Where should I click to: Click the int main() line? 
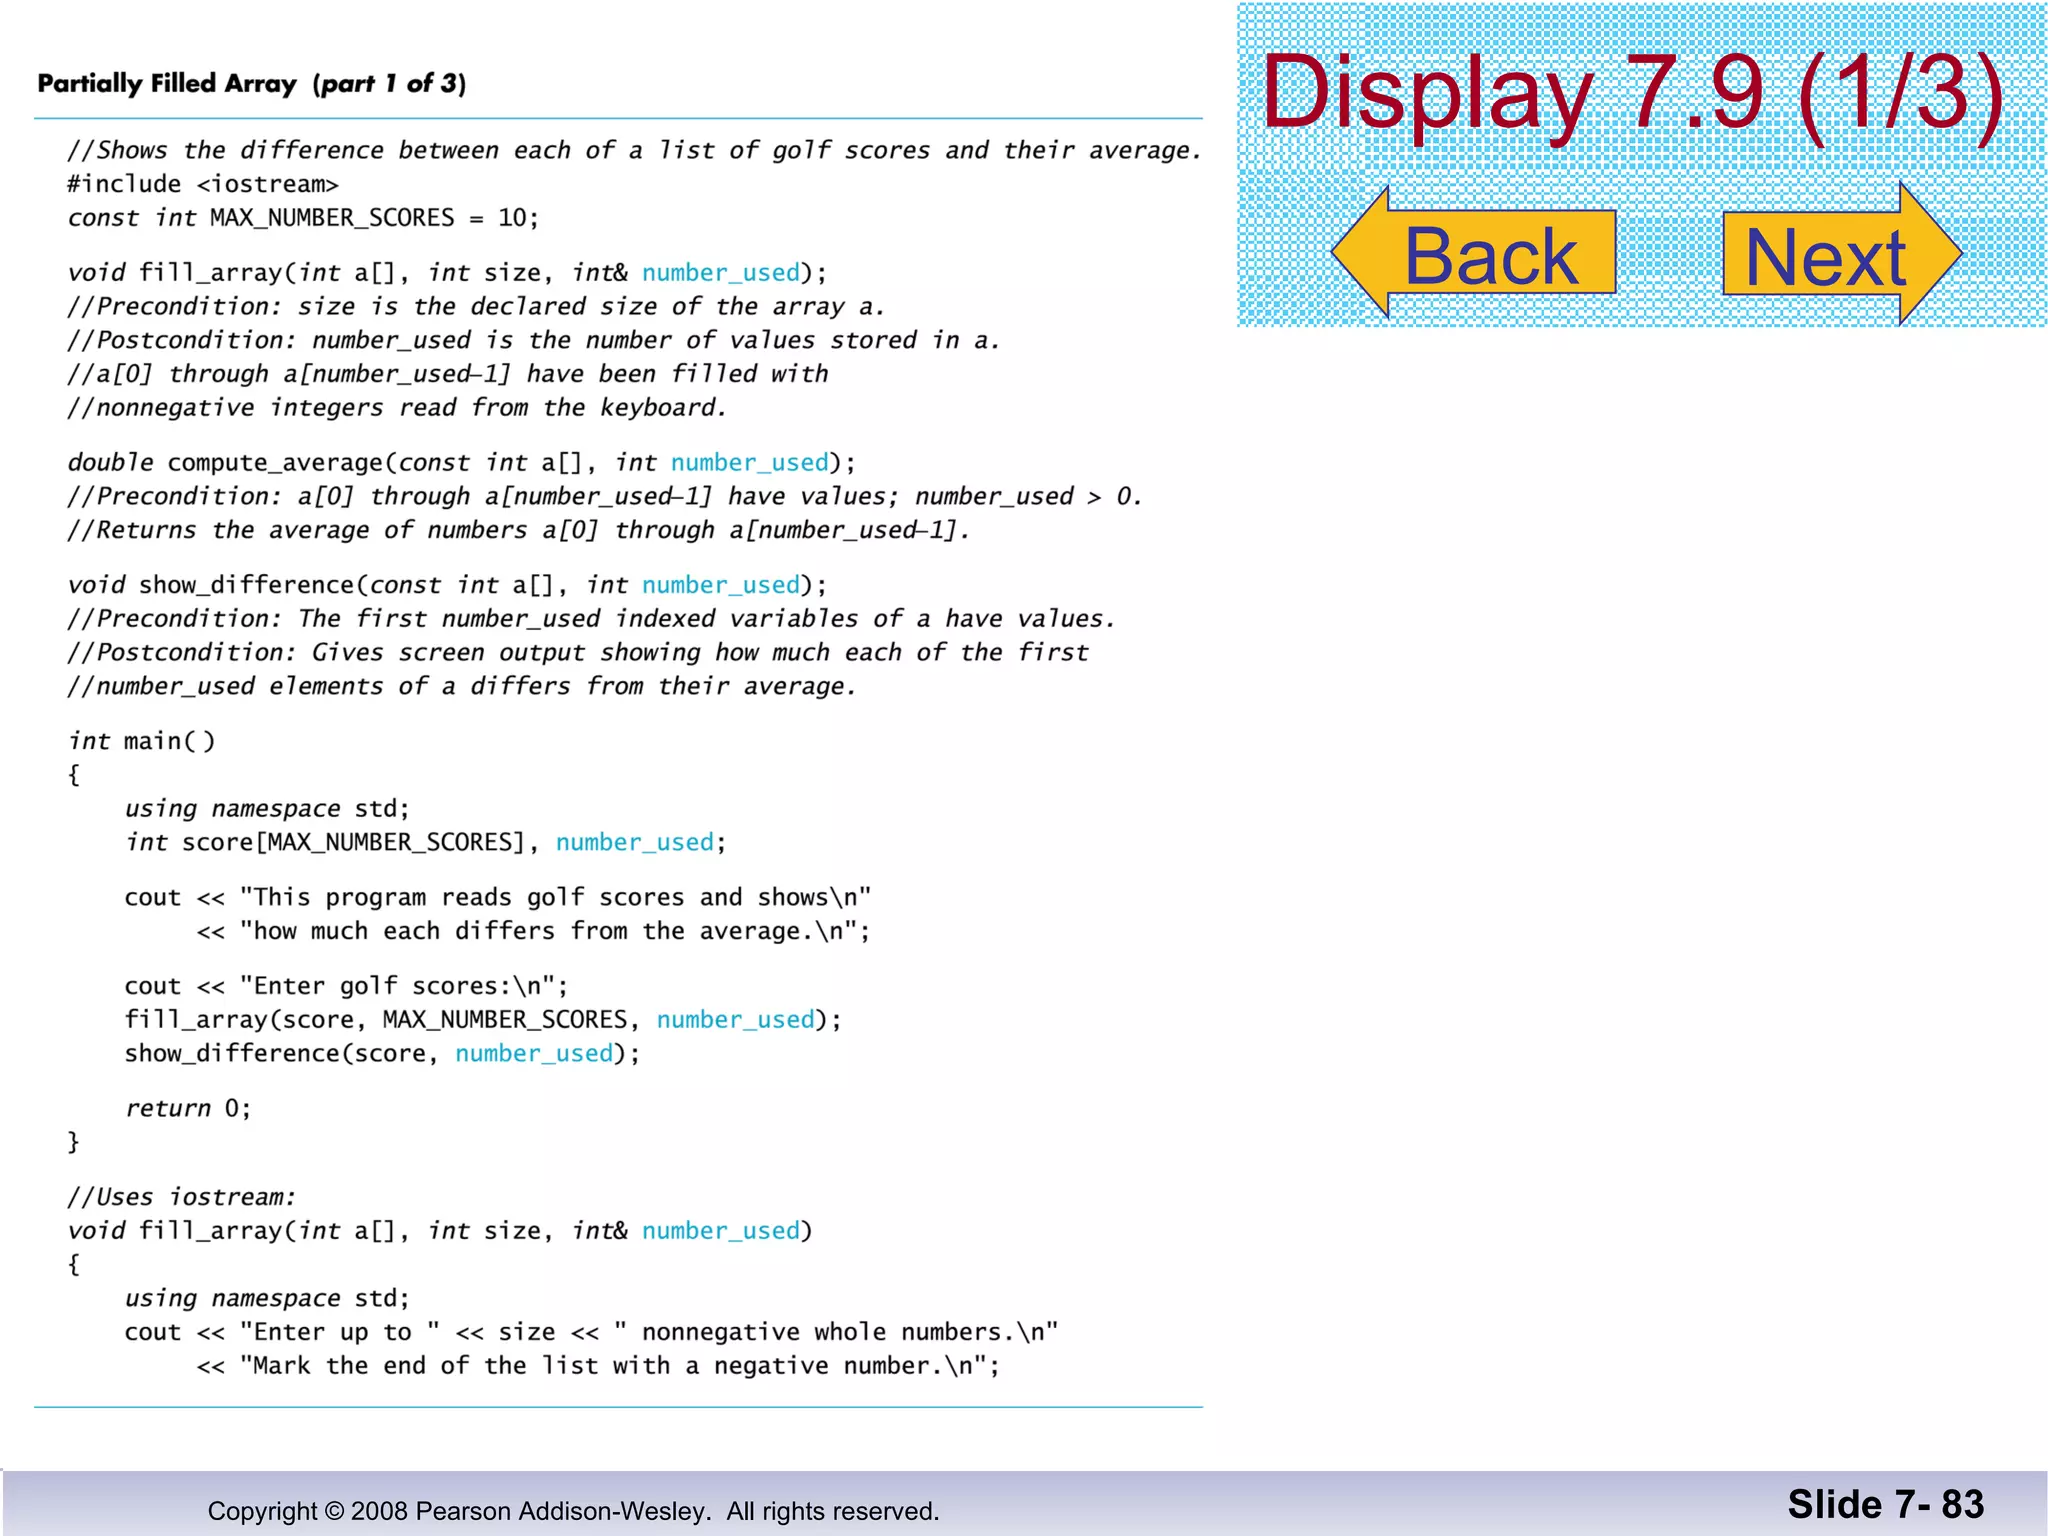[x=141, y=741]
